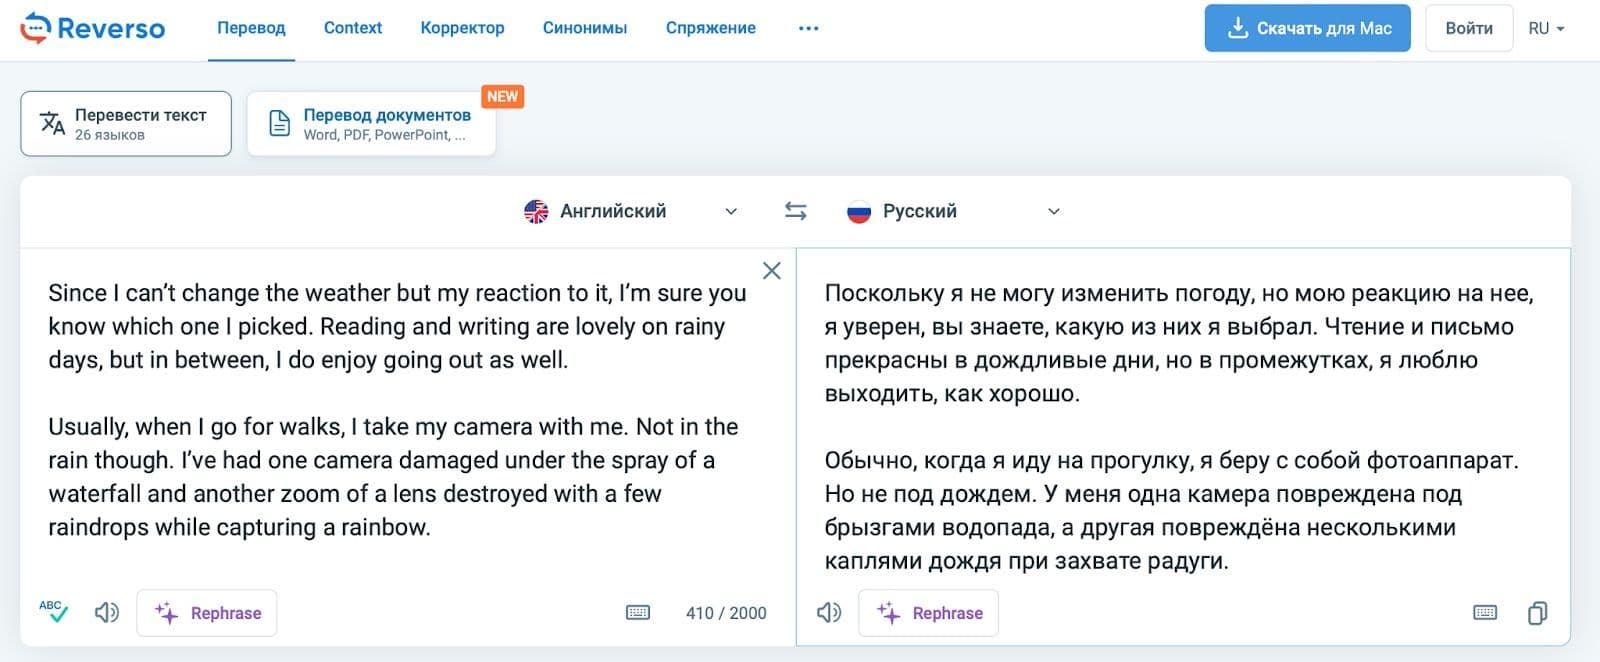
Task: Open the RU interface language dropdown
Action: coord(1546,28)
